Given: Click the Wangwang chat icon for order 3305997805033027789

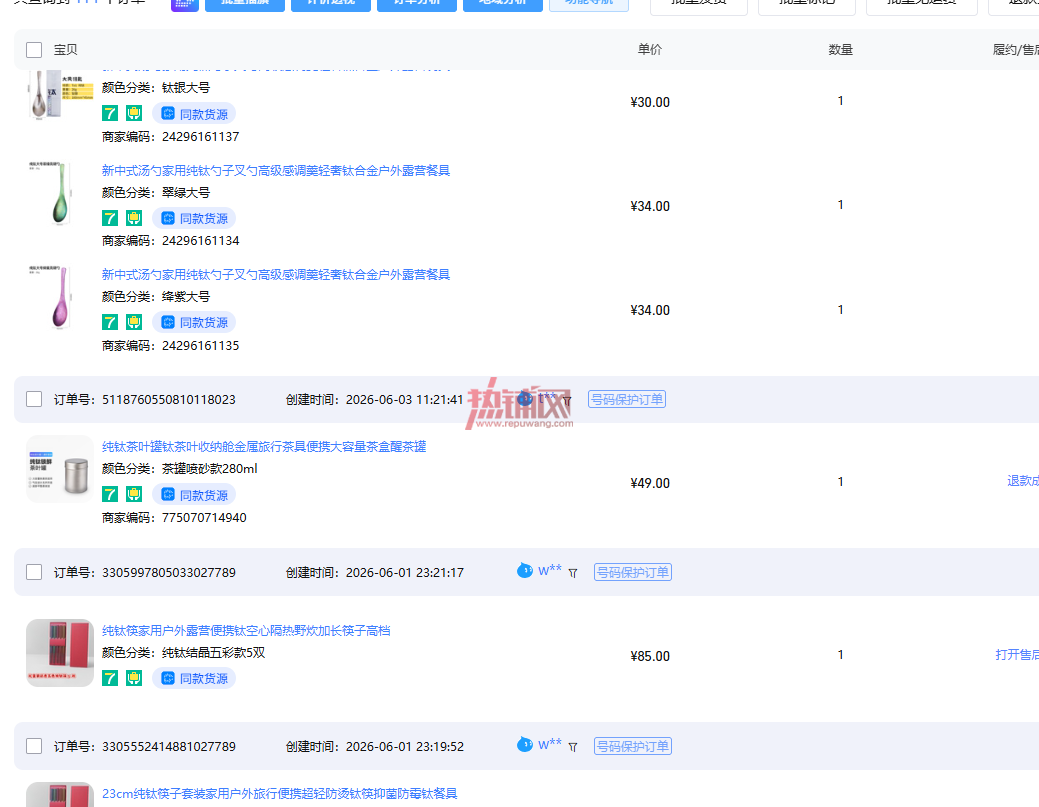Looking at the screenshot, I should (x=524, y=570).
